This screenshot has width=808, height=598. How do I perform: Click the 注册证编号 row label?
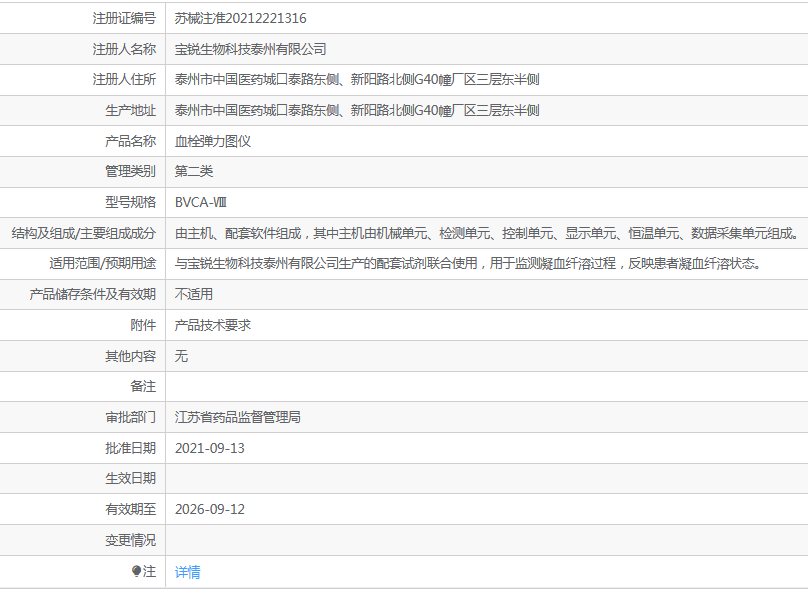coord(124,18)
